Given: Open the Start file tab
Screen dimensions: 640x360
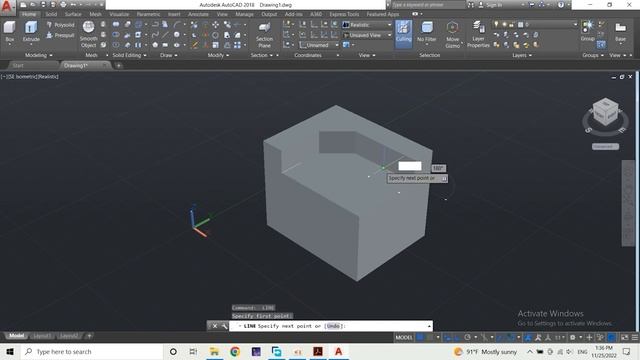Looking at the screenshot, I should [x=18, y=65].
